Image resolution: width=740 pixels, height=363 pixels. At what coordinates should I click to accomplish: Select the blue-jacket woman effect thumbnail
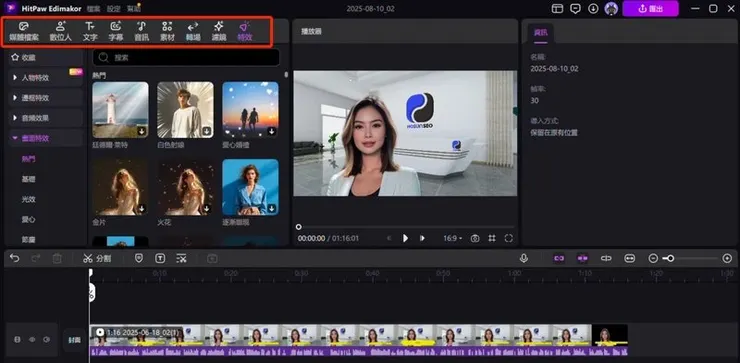[x=250, y=187]
